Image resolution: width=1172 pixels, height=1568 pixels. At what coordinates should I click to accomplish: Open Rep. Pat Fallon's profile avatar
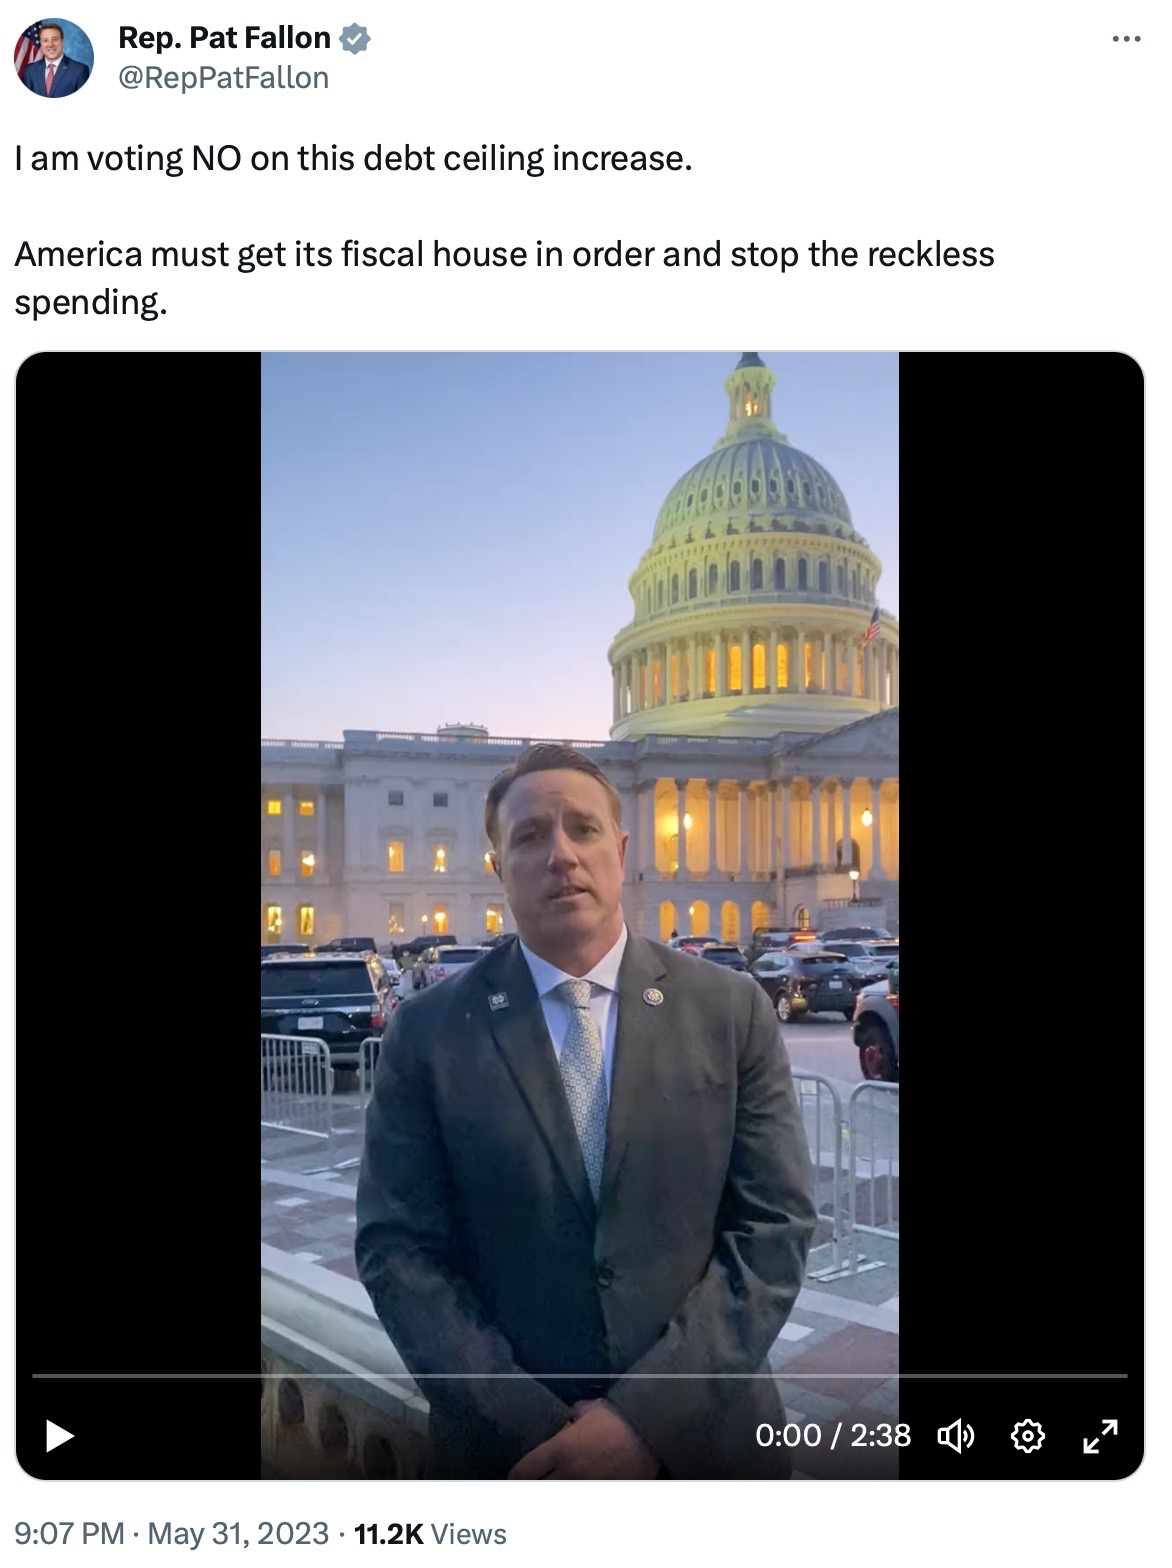(x=53, y=57)
